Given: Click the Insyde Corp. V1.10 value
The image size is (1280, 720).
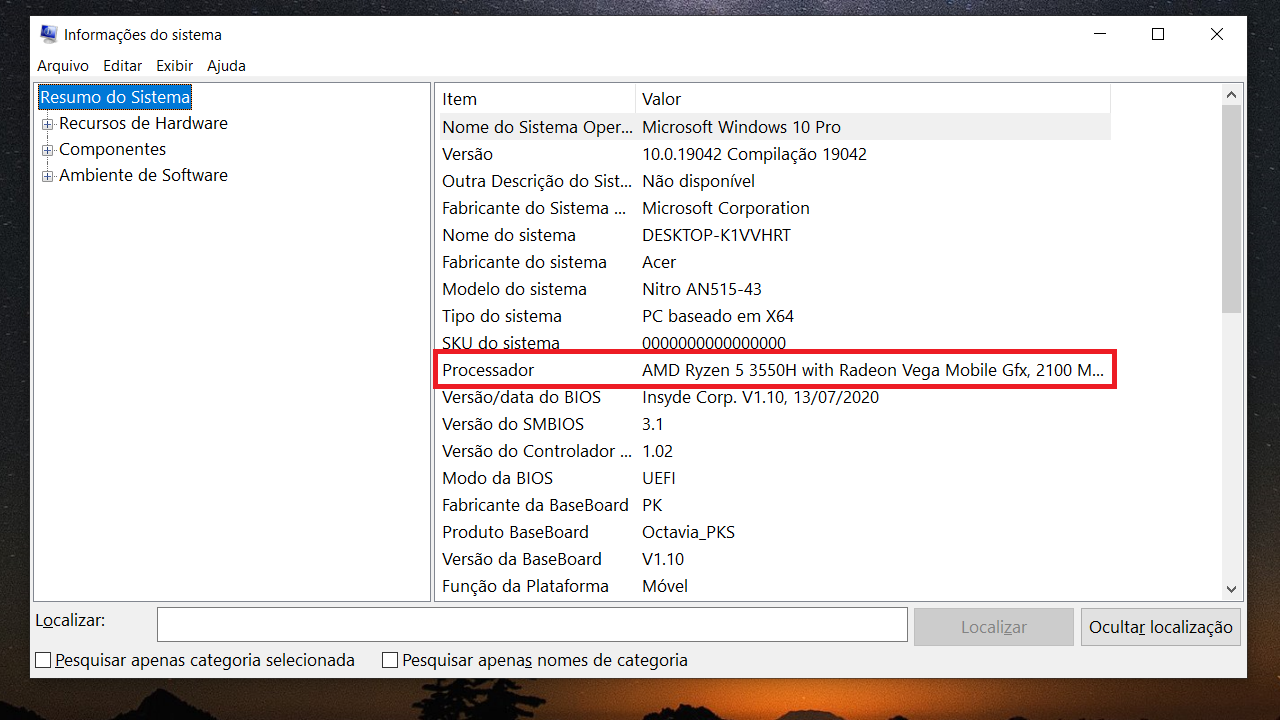Looking at the screenshot, I should [760, 397].
